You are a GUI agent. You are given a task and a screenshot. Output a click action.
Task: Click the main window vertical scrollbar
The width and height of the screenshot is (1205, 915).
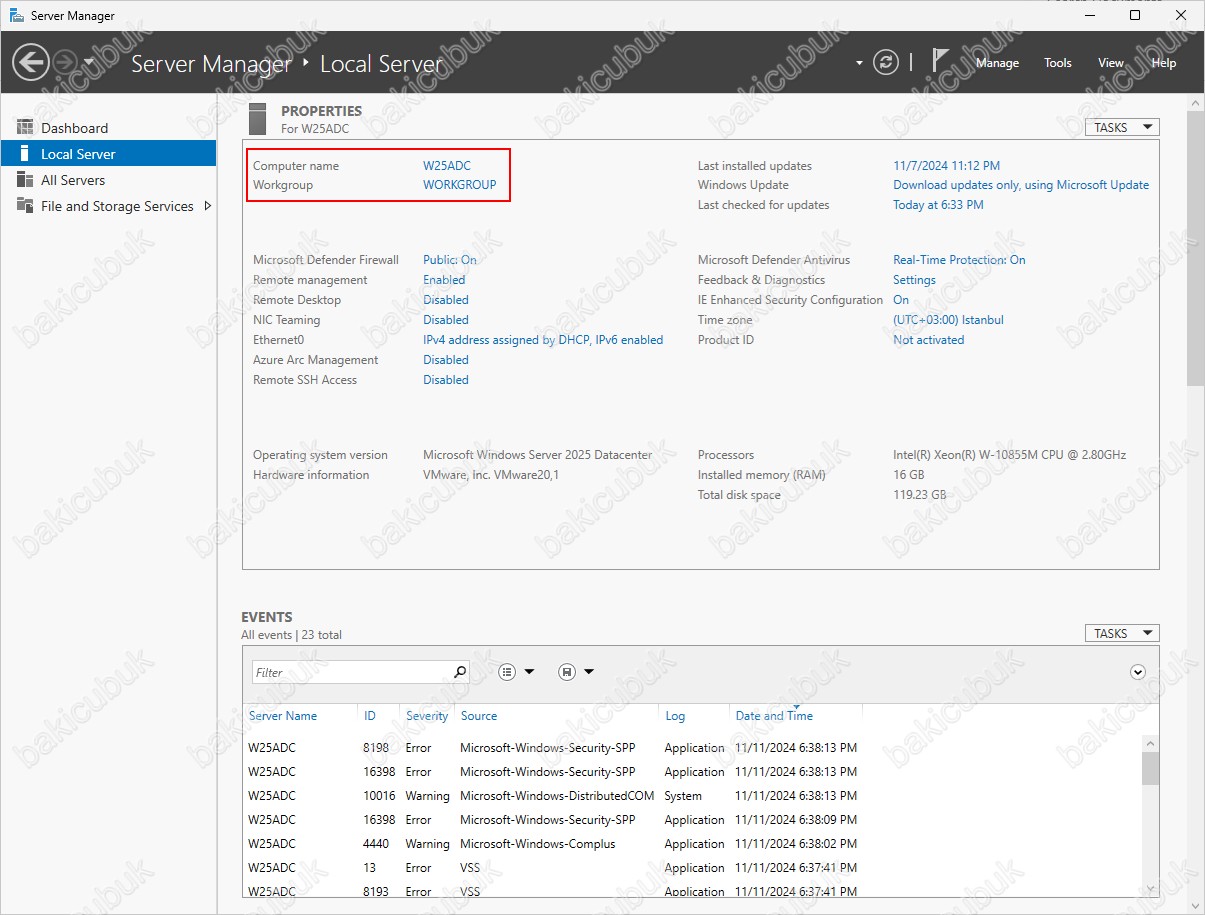1195,247
